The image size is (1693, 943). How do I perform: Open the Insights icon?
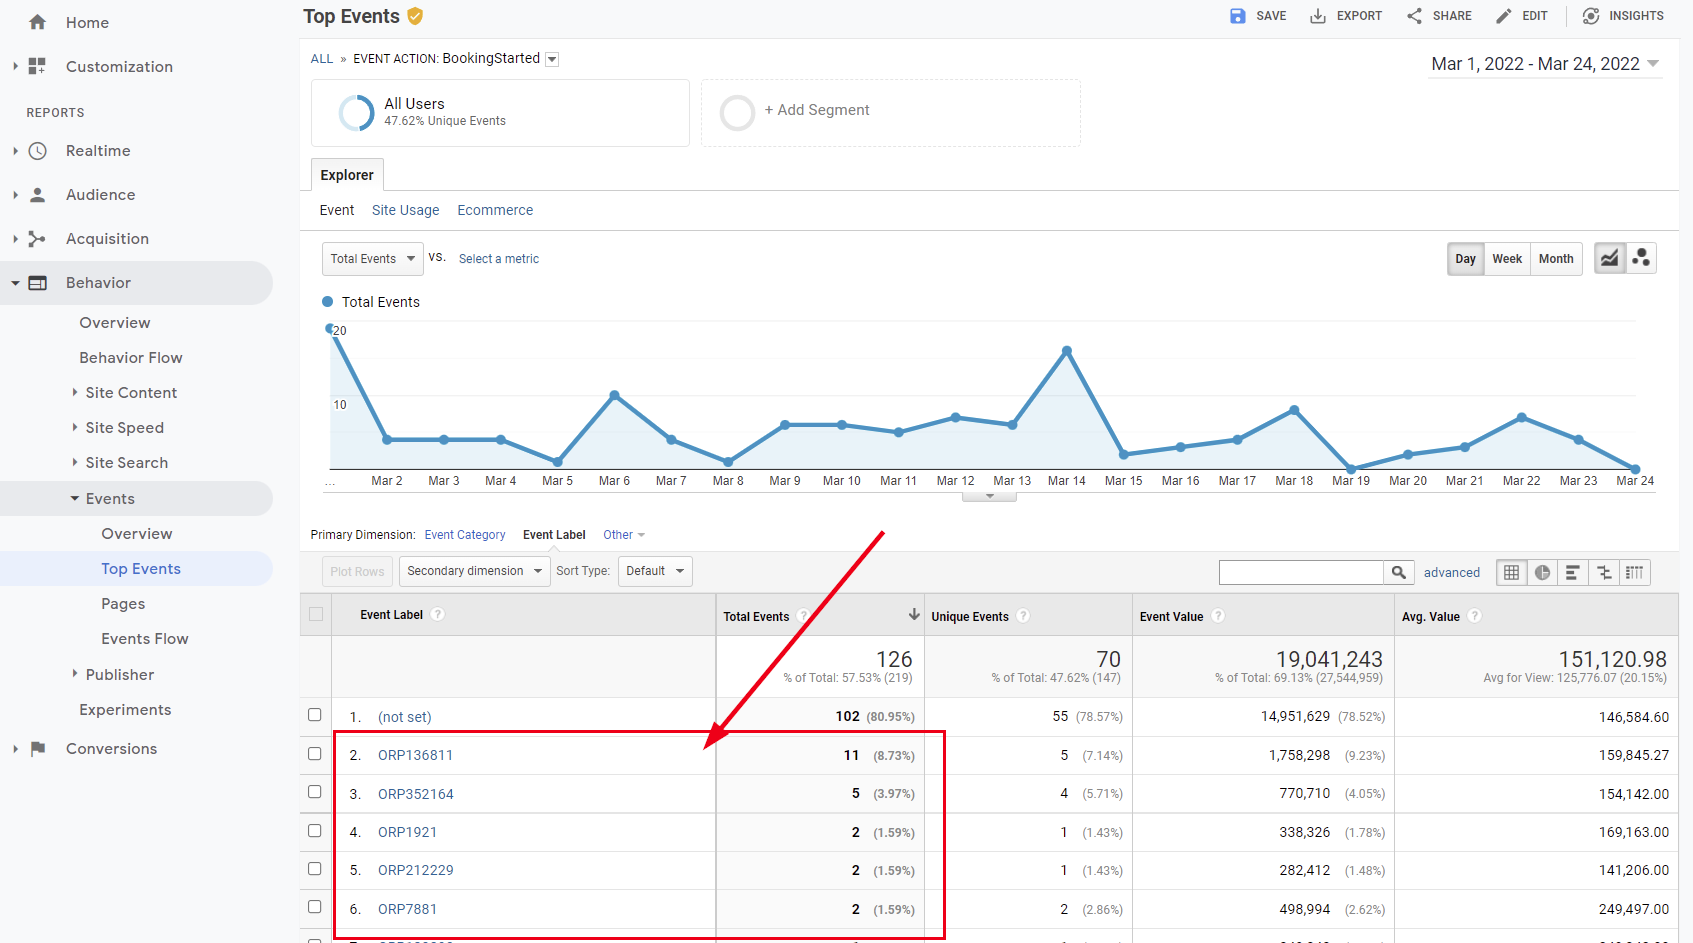pos(1591,16)
